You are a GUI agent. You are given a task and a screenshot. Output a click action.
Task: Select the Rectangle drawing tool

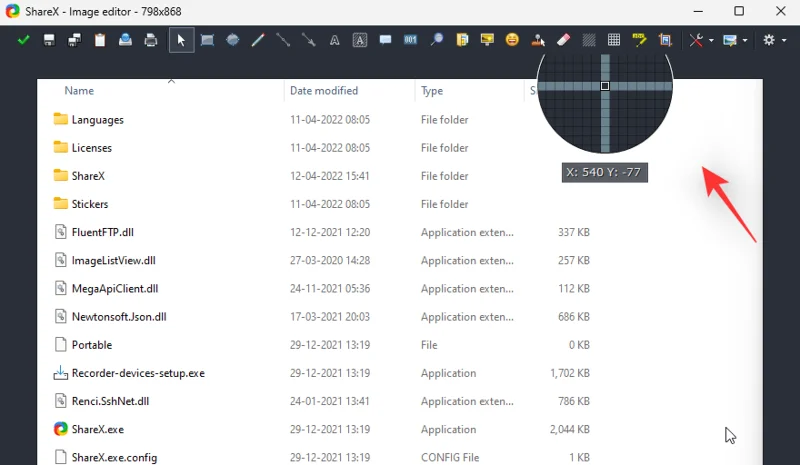point(207,40)
